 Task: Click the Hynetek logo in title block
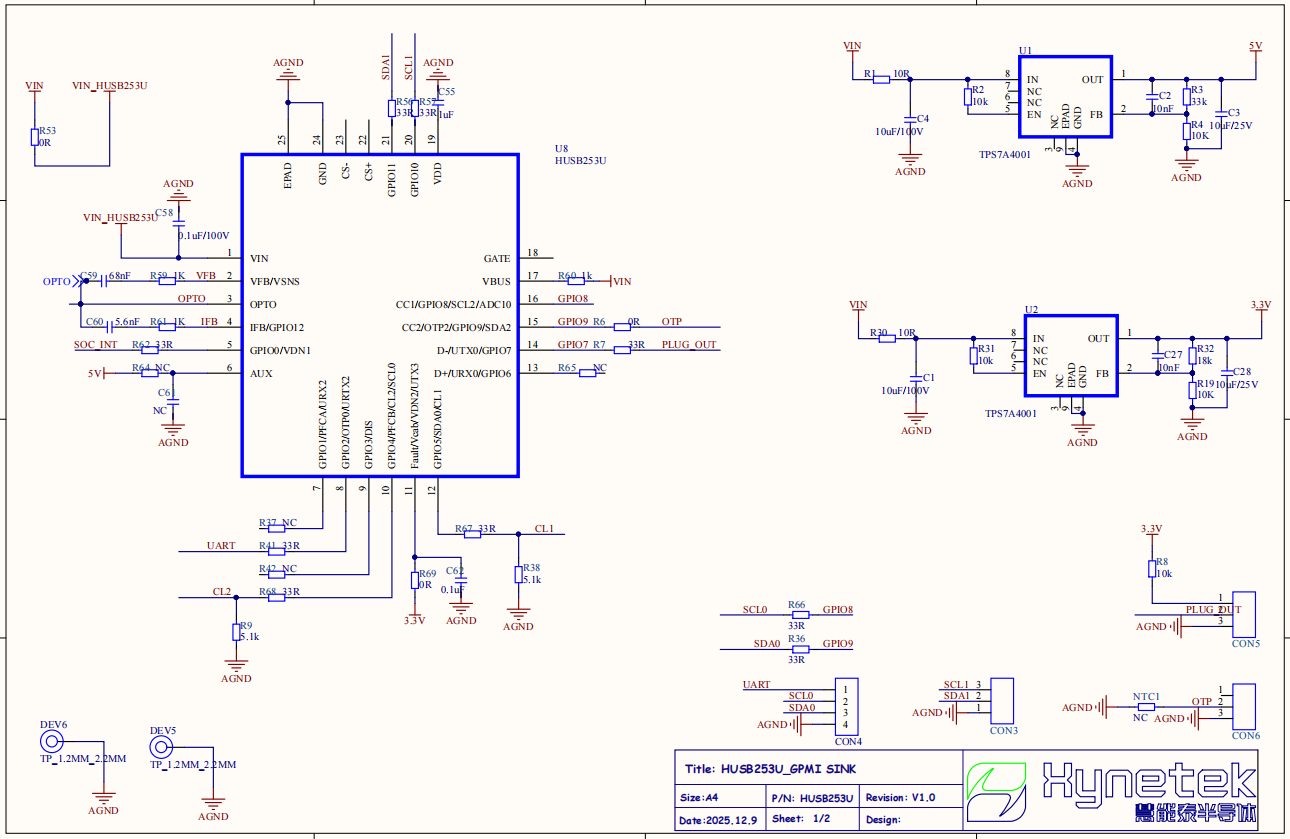point(1110,790)
